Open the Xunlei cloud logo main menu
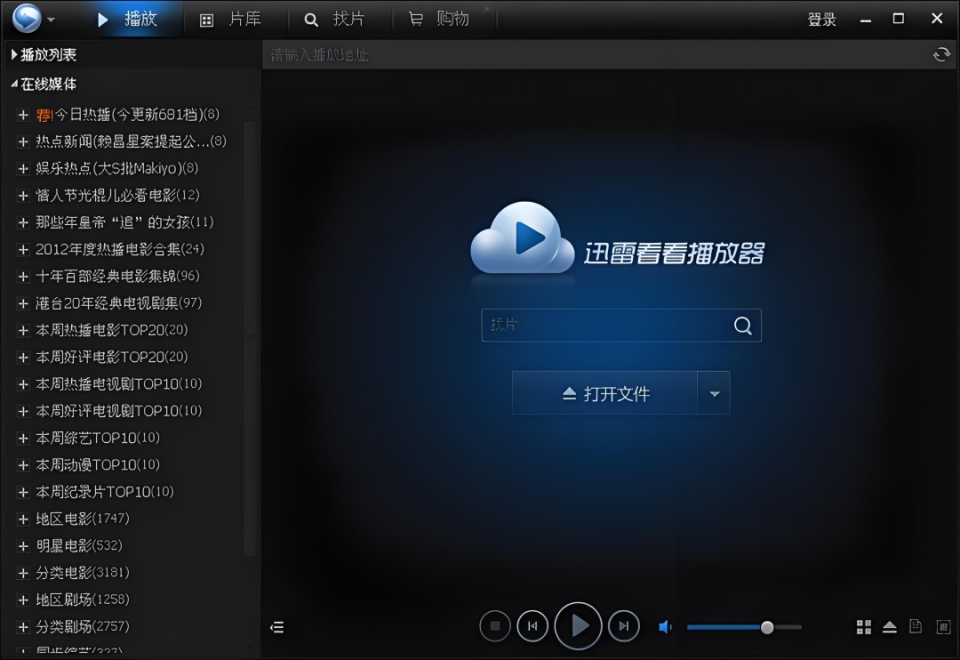This screenshot has height=660, width=960. [27, 18]
